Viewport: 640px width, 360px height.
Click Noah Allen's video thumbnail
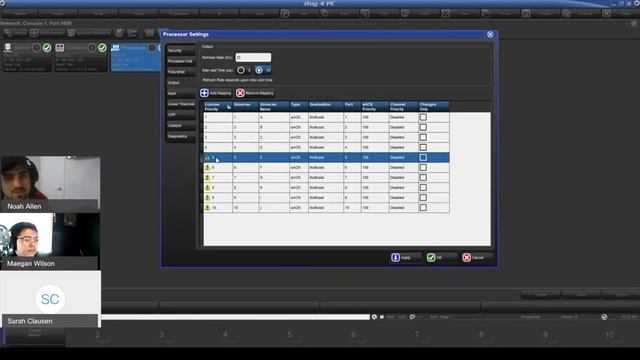pos(50,184)
